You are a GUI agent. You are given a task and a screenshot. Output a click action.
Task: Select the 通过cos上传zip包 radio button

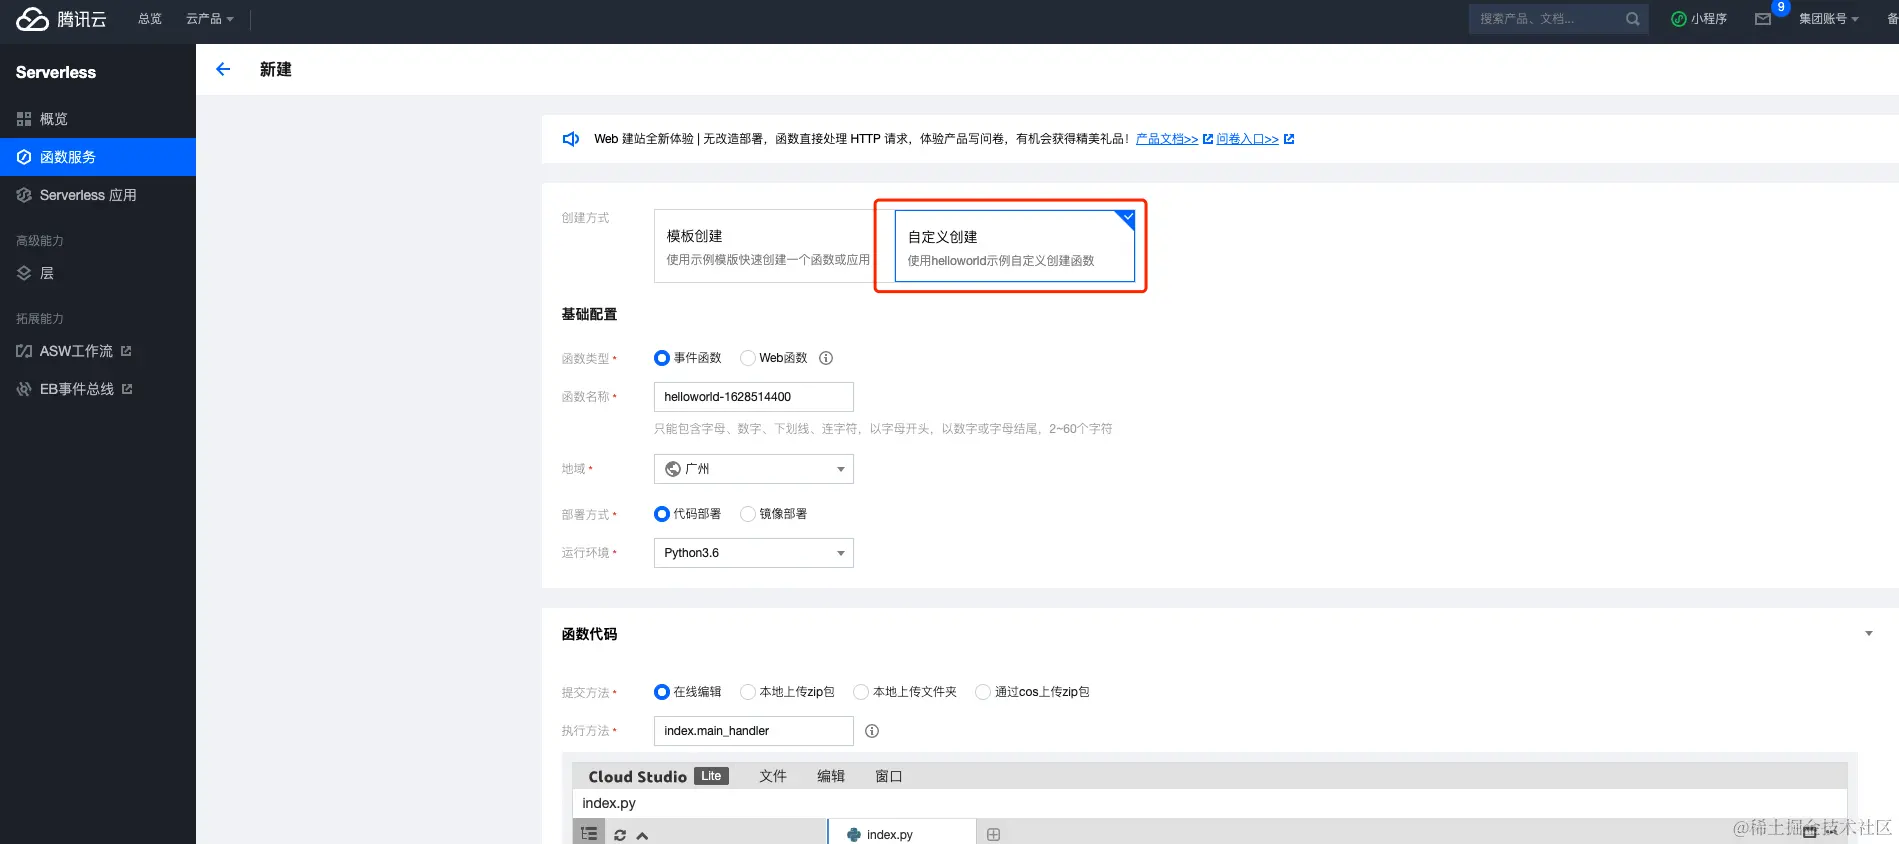983,692
